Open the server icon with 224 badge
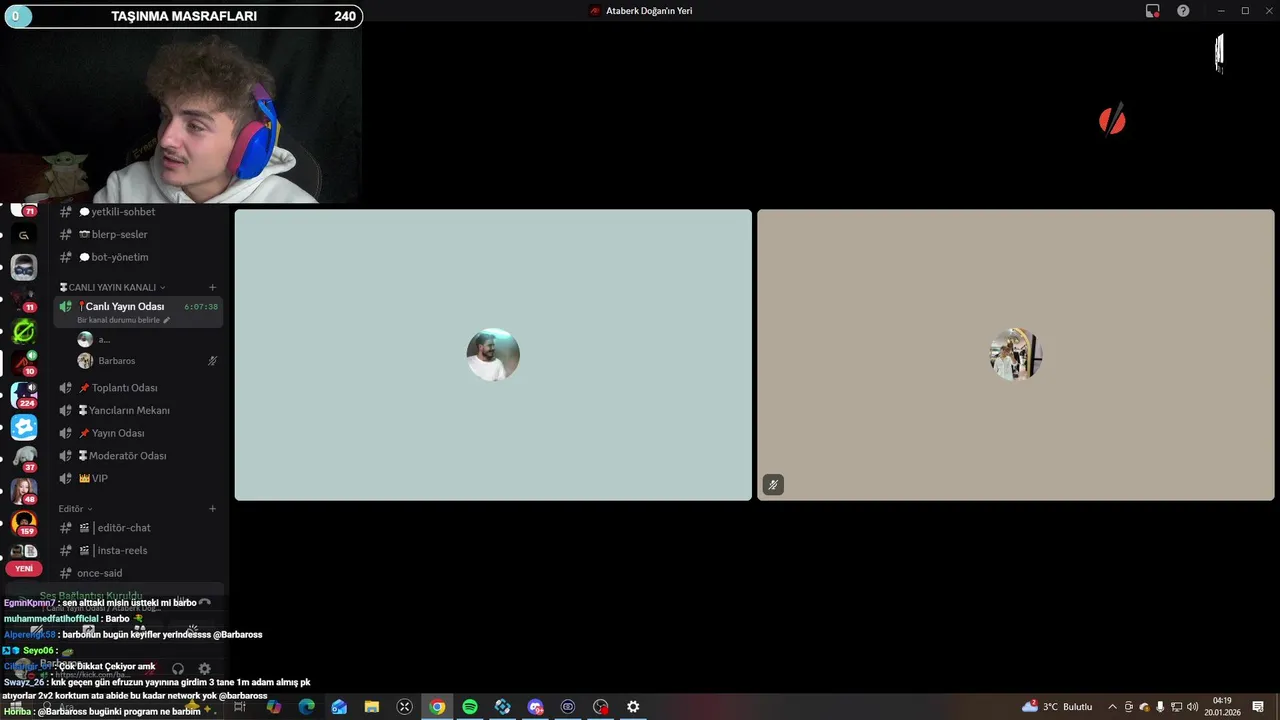Viewport: 1280px width, 720px height. (24, 395)
